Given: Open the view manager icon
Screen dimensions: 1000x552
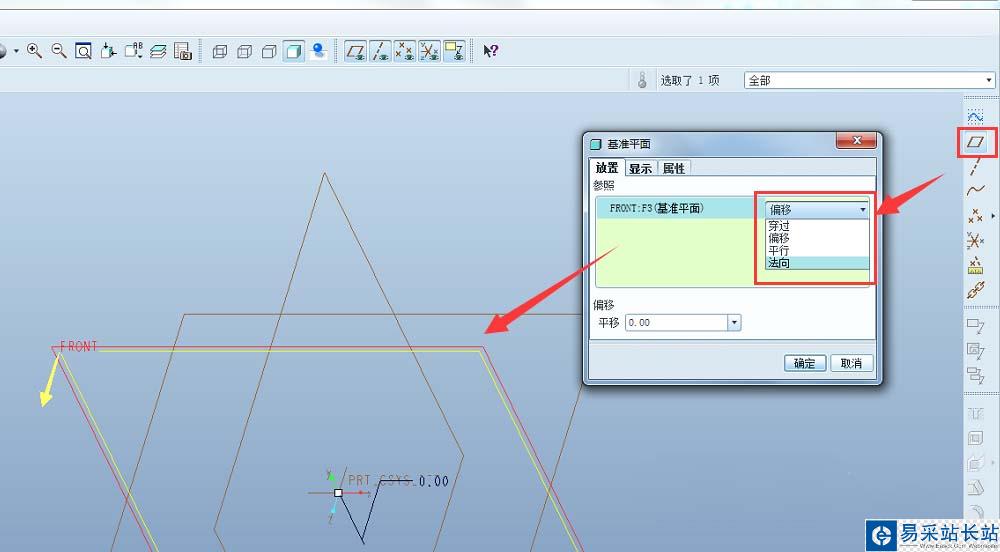Looking at the screenshot, I should [183, 51].
